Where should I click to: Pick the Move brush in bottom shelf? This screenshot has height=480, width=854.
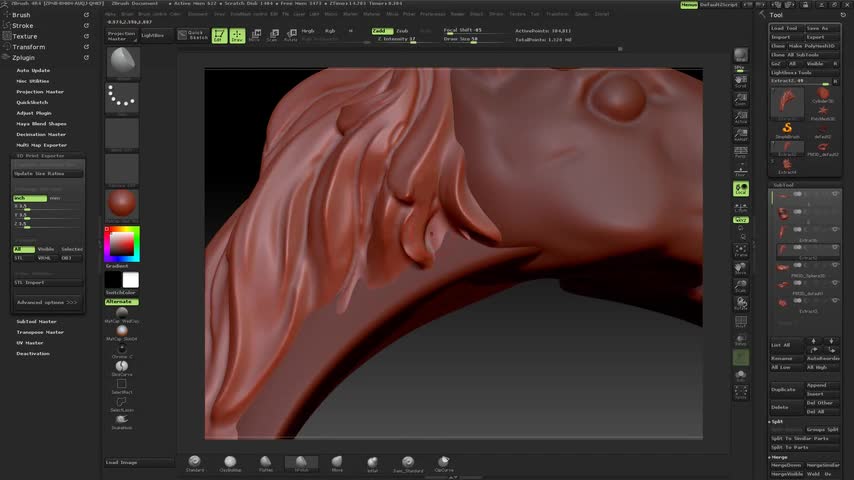tap(337, 462)
